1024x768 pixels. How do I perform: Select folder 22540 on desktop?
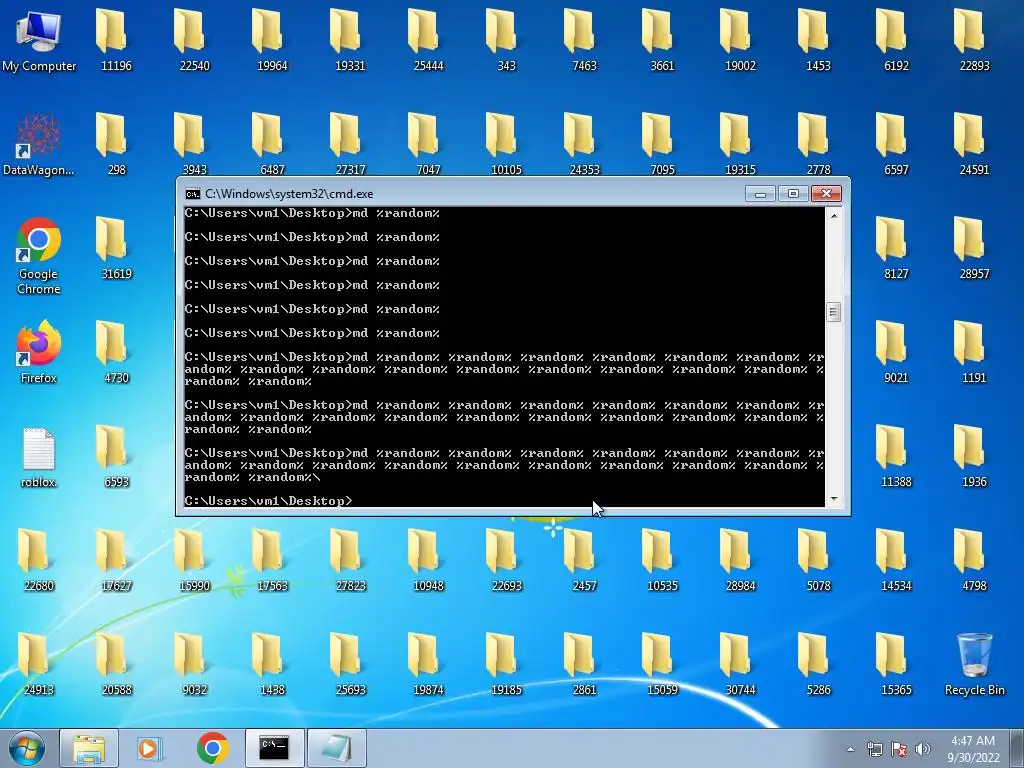tap(195, 41)
